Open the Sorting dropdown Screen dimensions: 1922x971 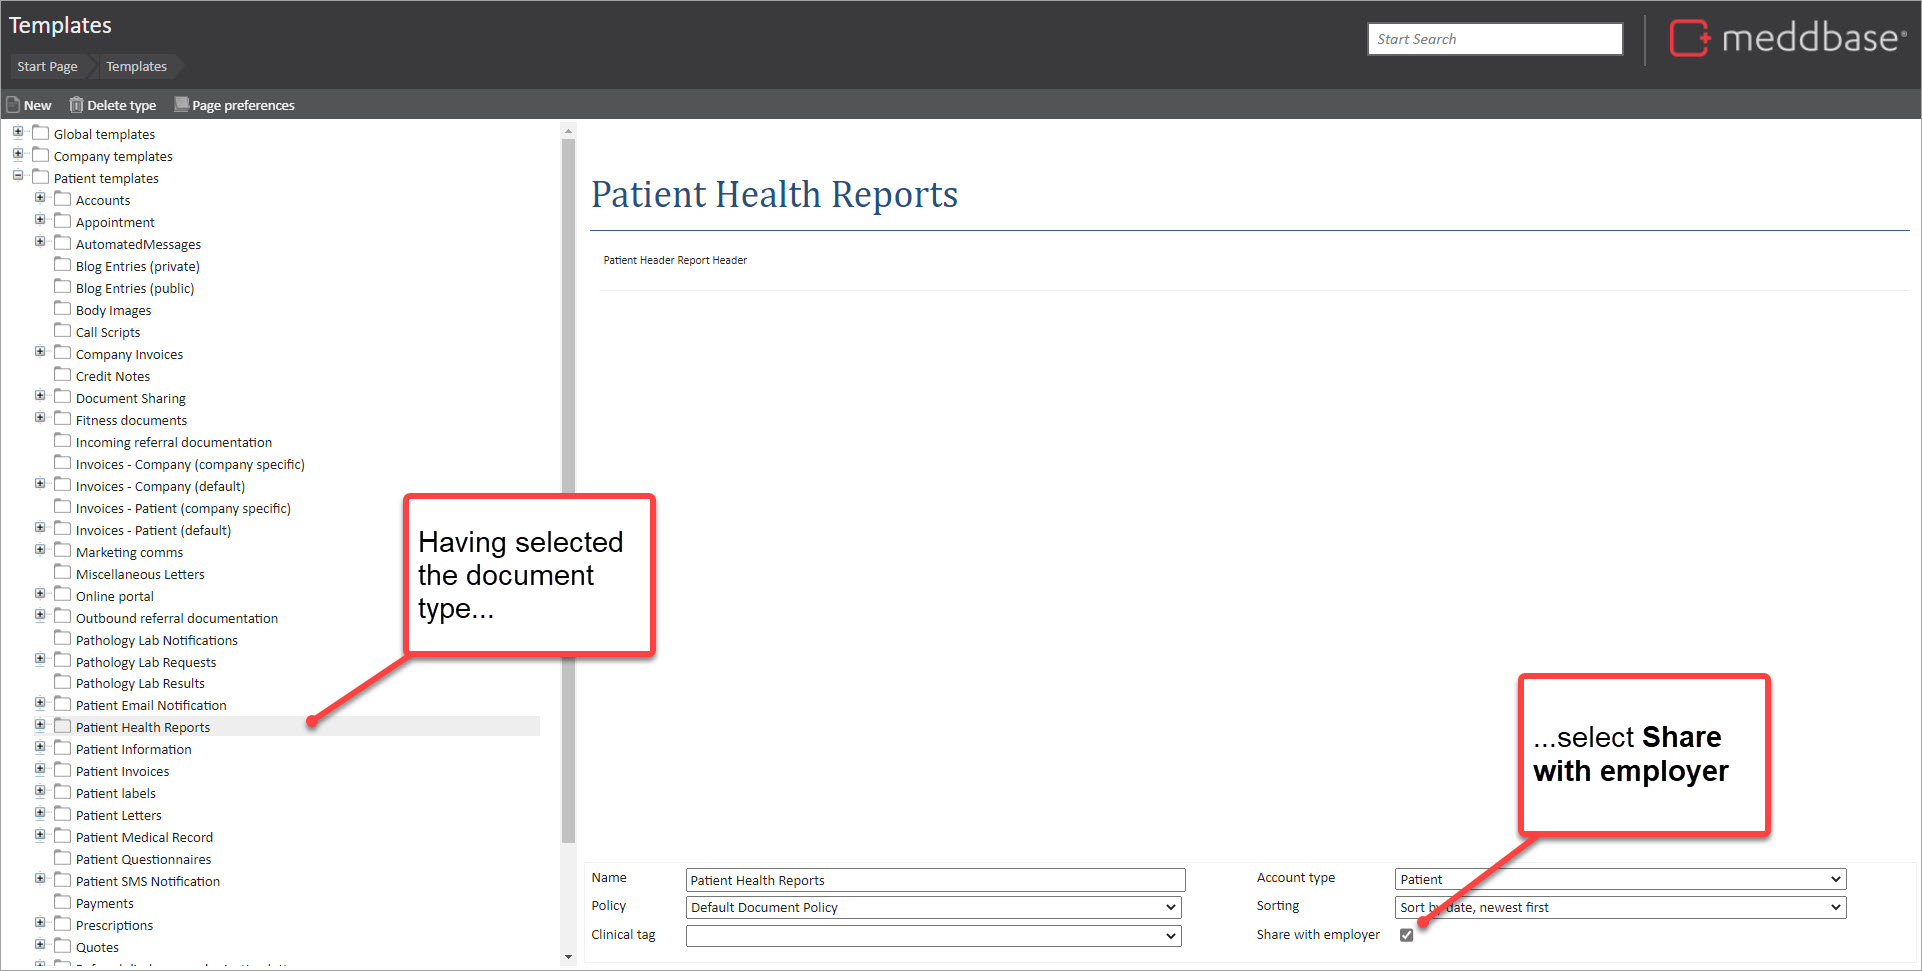point(1619,908)
